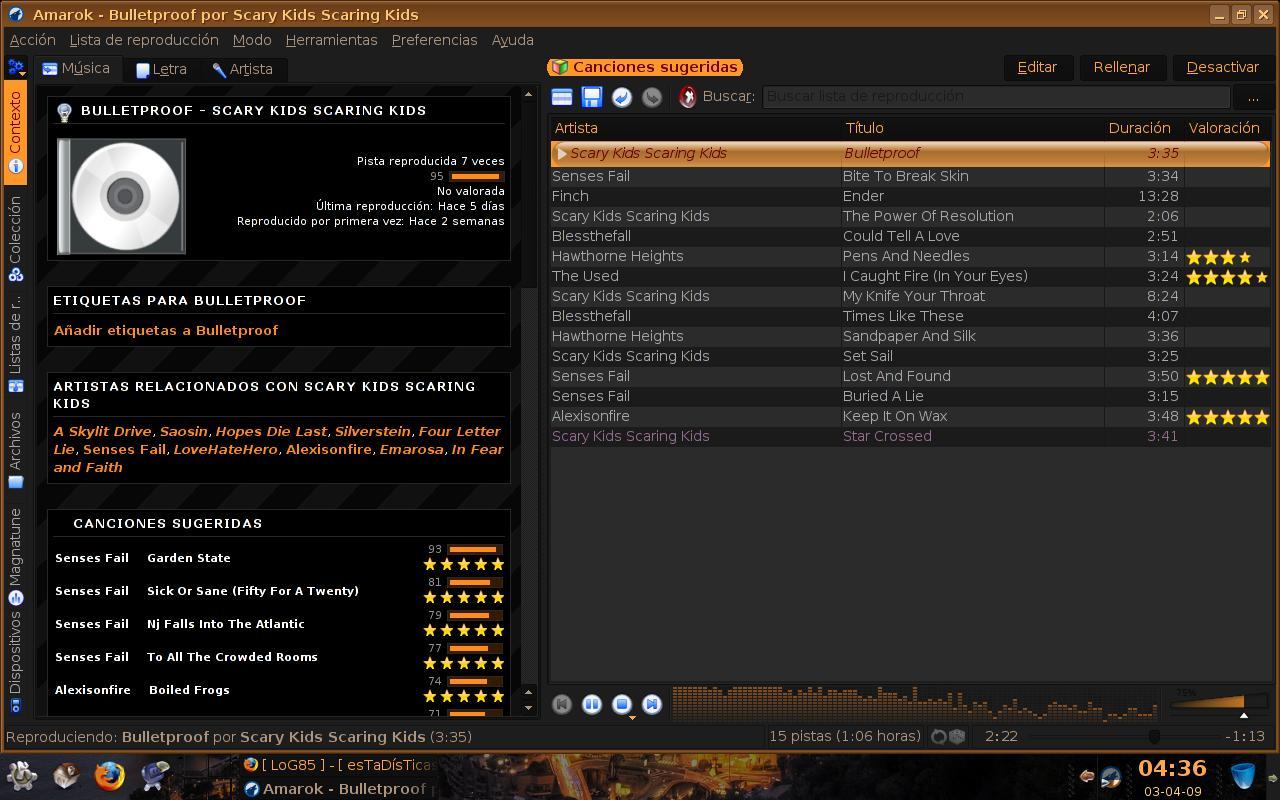Viewport: 1280px width, 800px height.
Task: Open the Preferencias menu
Action: coord(434,40)
